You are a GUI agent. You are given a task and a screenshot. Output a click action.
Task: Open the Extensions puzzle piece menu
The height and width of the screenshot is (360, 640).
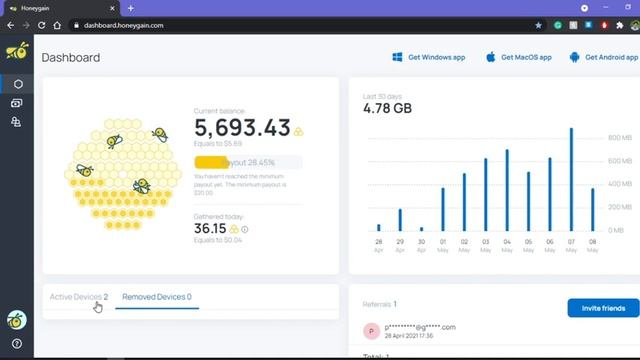(x=620, y=25)
